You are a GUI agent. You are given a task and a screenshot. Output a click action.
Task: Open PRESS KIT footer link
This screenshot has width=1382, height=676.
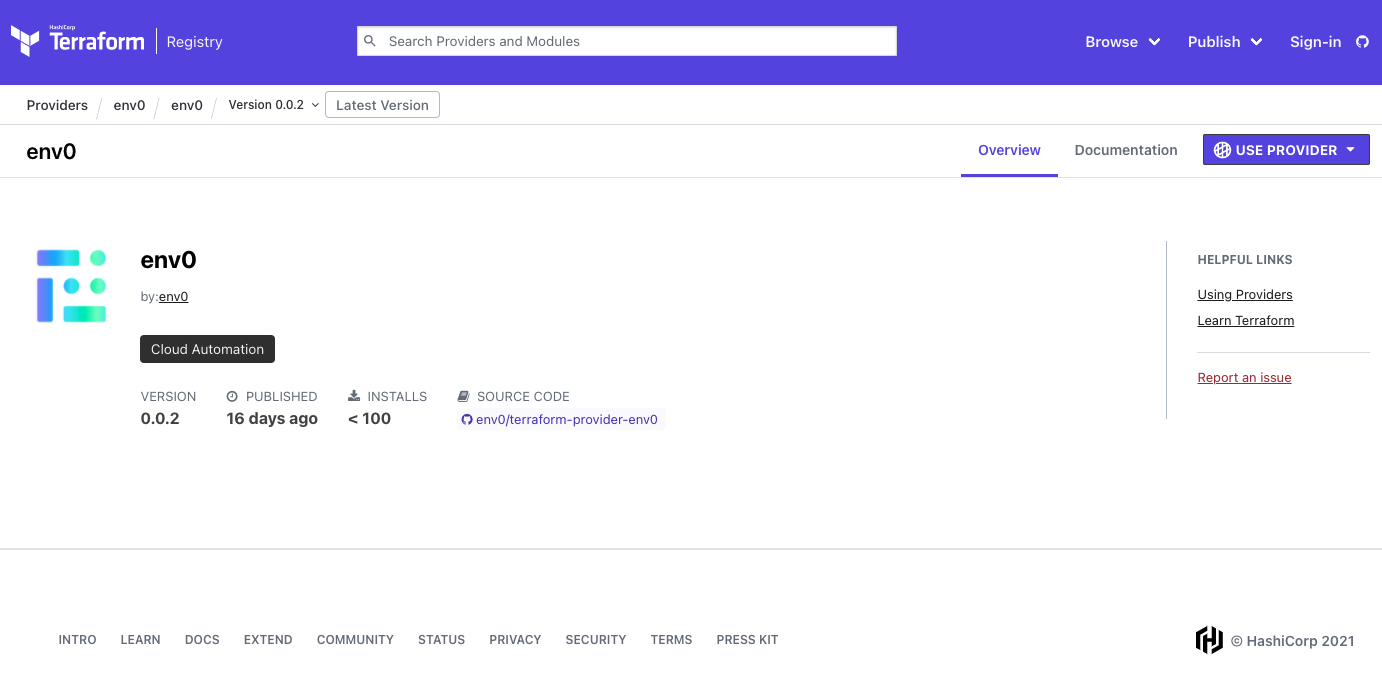click(x=747, y=640)
